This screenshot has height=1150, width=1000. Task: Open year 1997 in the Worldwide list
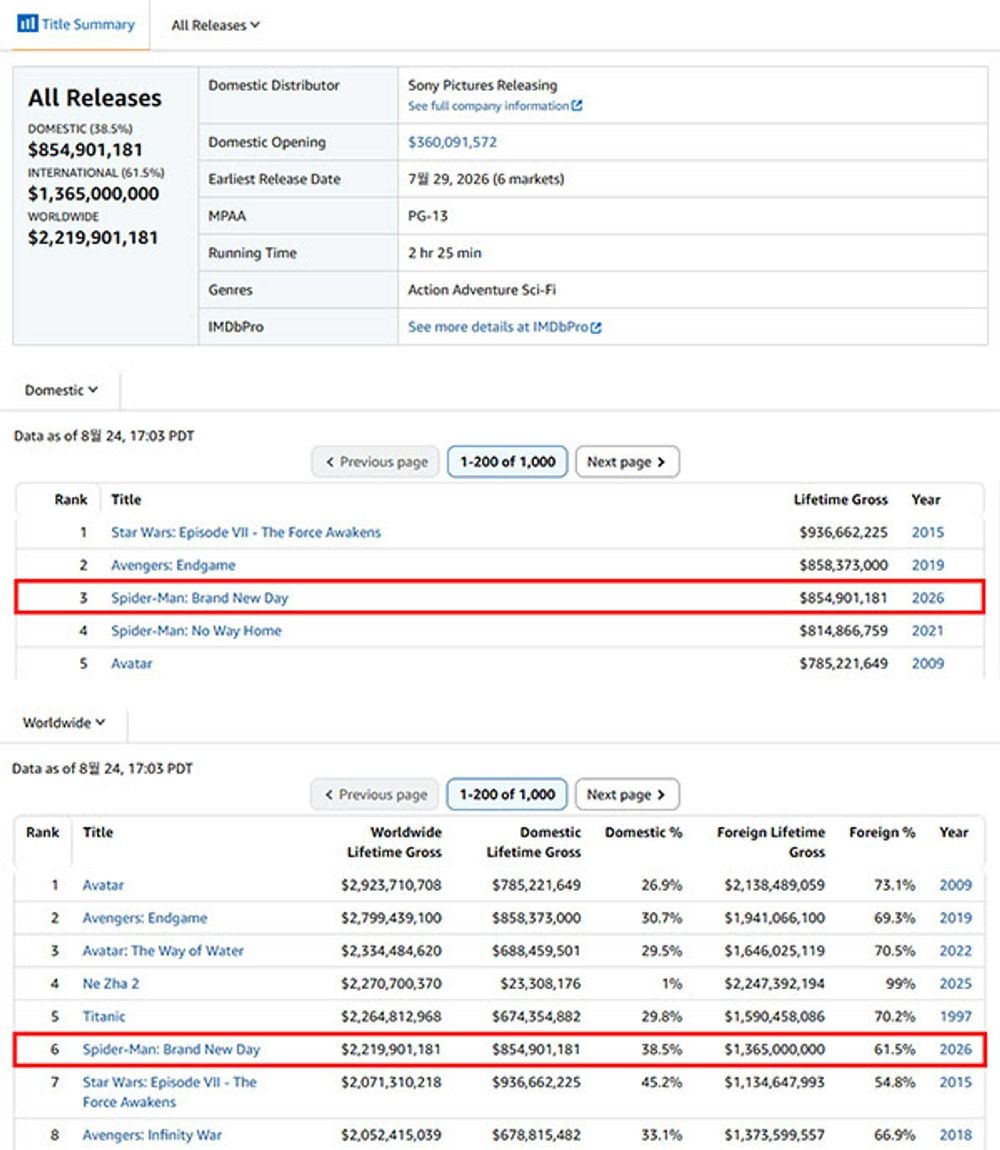pos(955,1017)
